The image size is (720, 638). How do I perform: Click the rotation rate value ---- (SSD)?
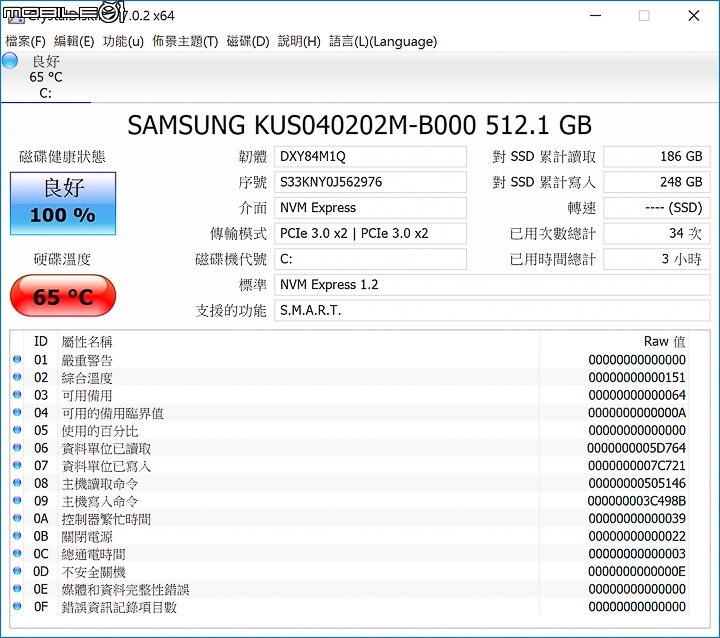pos(657,208)
